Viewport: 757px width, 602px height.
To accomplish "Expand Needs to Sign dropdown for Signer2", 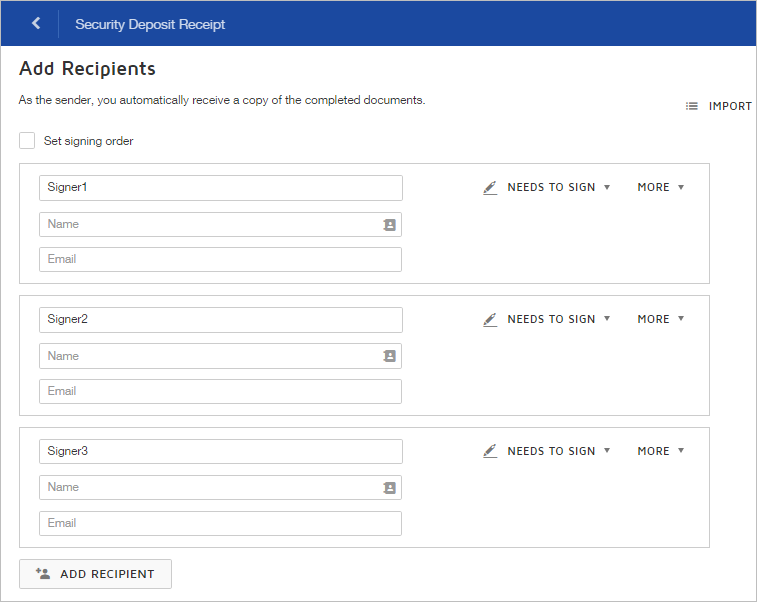I will [558, 319].
